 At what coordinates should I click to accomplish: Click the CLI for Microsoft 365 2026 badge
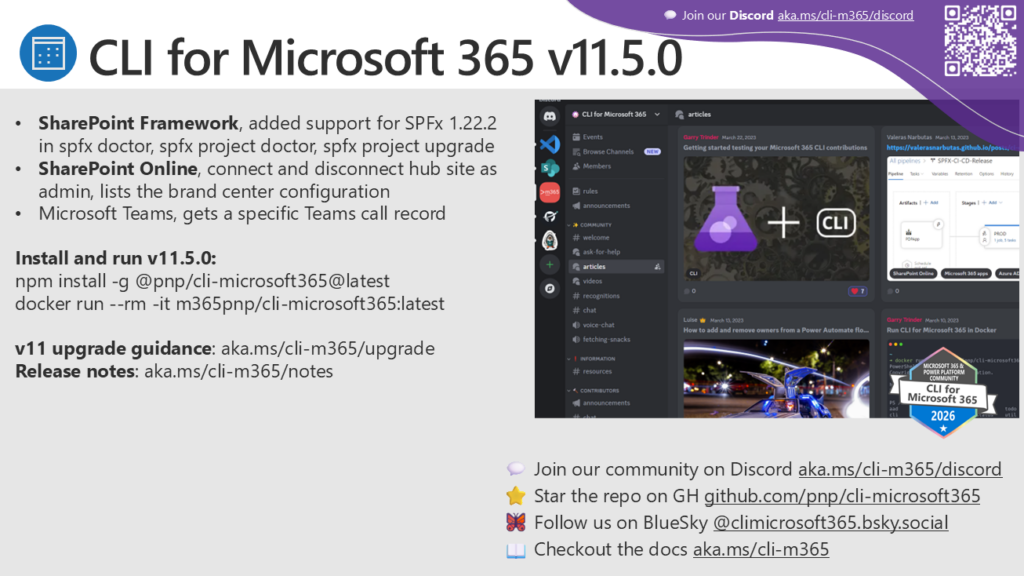[942, 392]
